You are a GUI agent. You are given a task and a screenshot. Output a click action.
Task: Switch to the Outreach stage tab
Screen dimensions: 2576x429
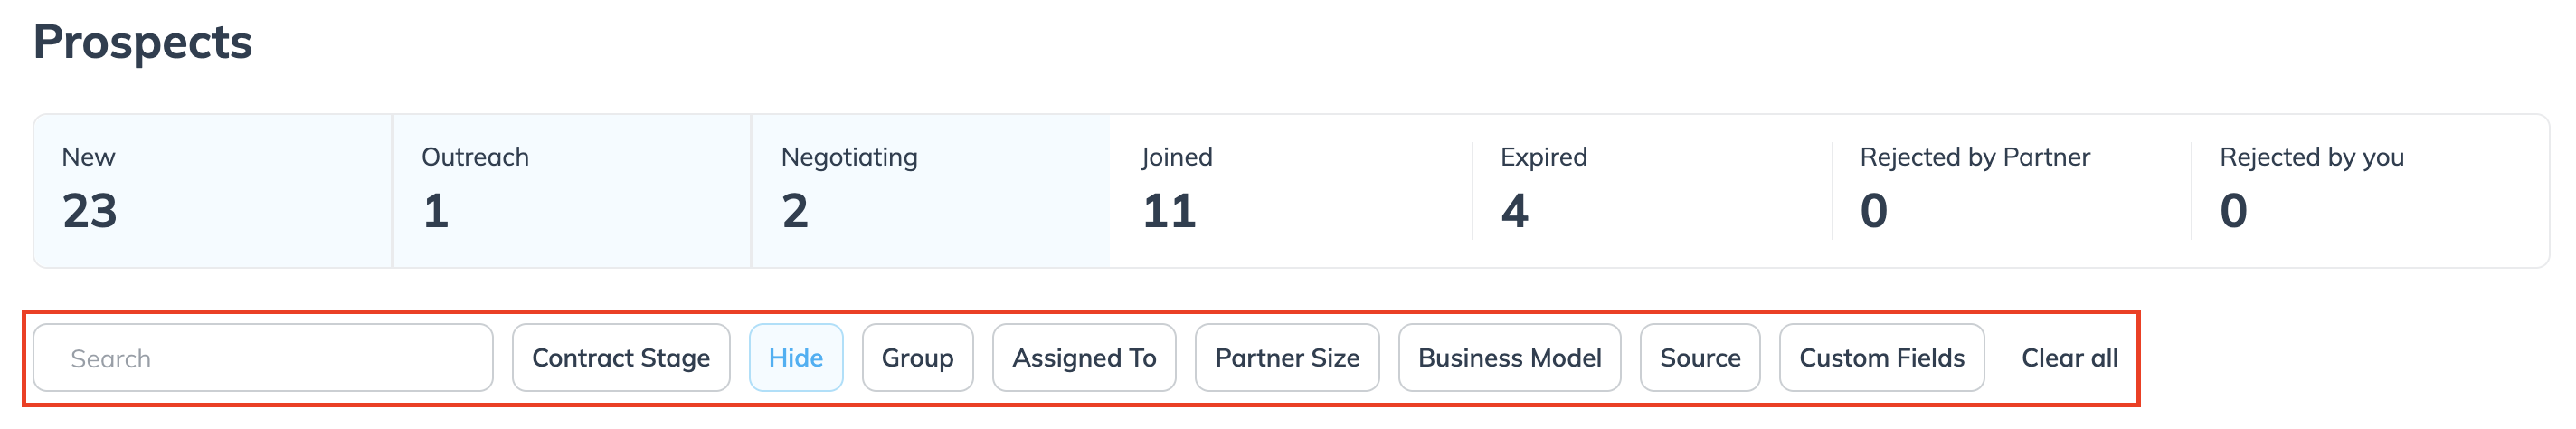click(572, 190)
